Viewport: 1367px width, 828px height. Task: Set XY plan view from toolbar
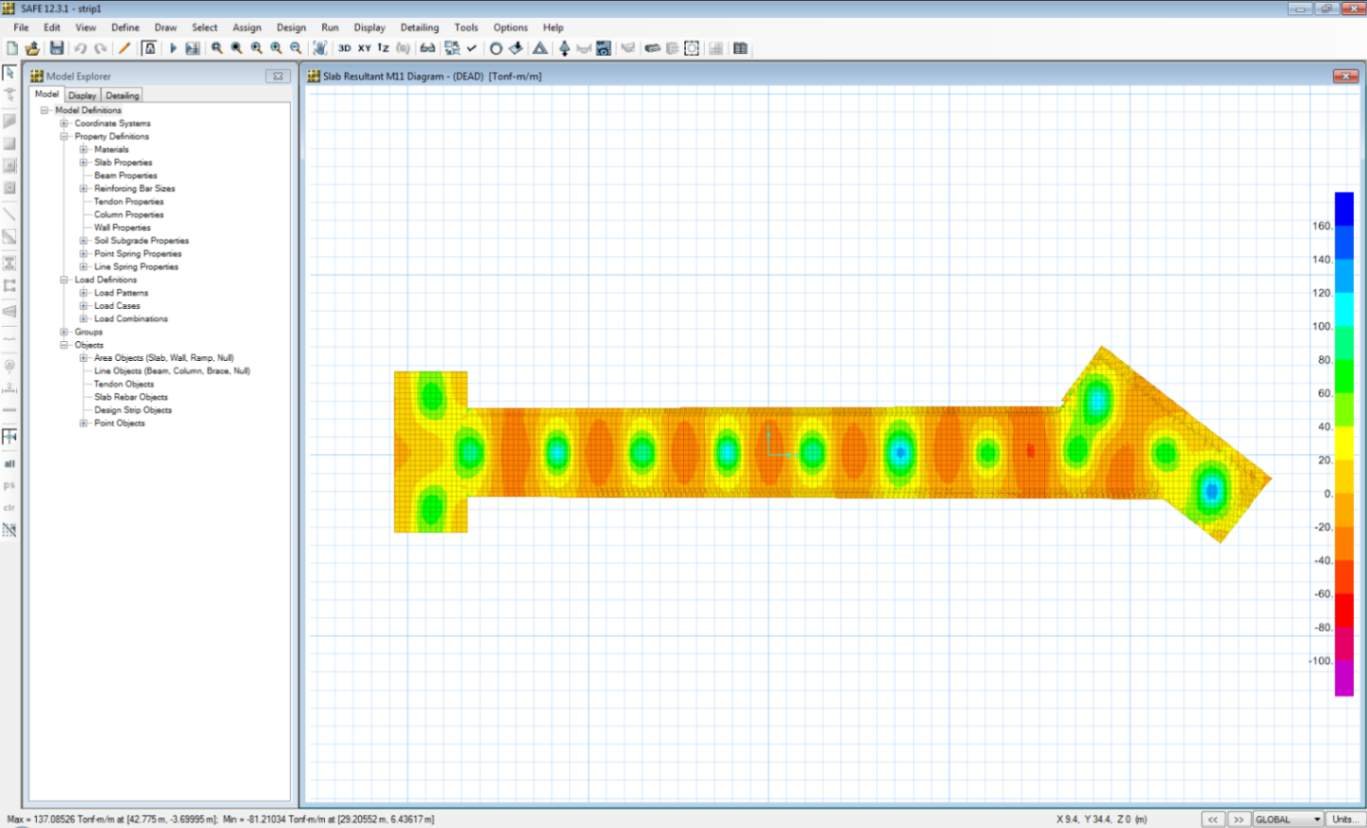[364, 48]
